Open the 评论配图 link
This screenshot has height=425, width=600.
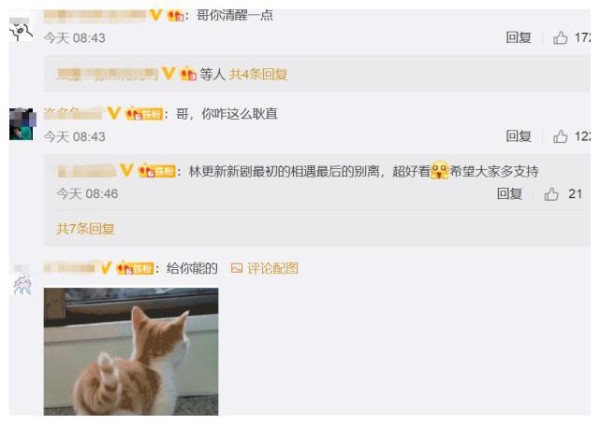tap(273, 268)
